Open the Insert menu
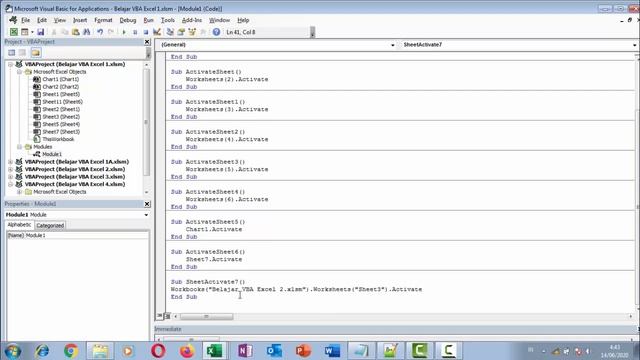Screen dimensions: 640x360 click(x=80, y=20)
